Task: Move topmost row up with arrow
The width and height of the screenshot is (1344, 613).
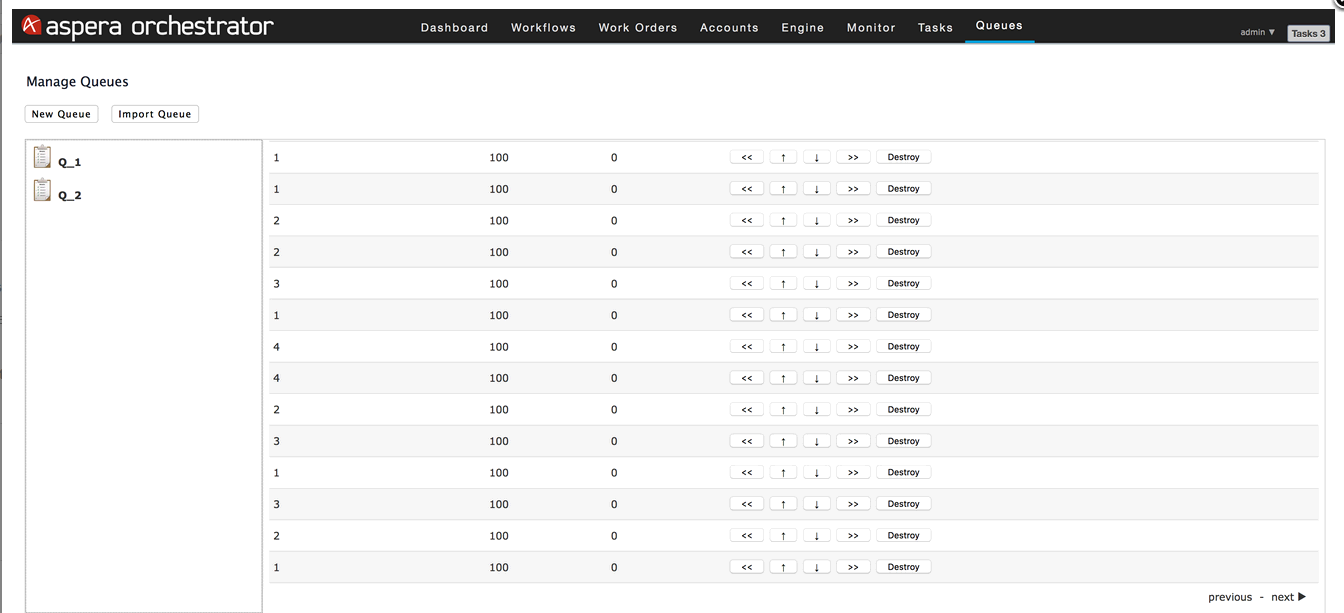Action: click(783, 157)
